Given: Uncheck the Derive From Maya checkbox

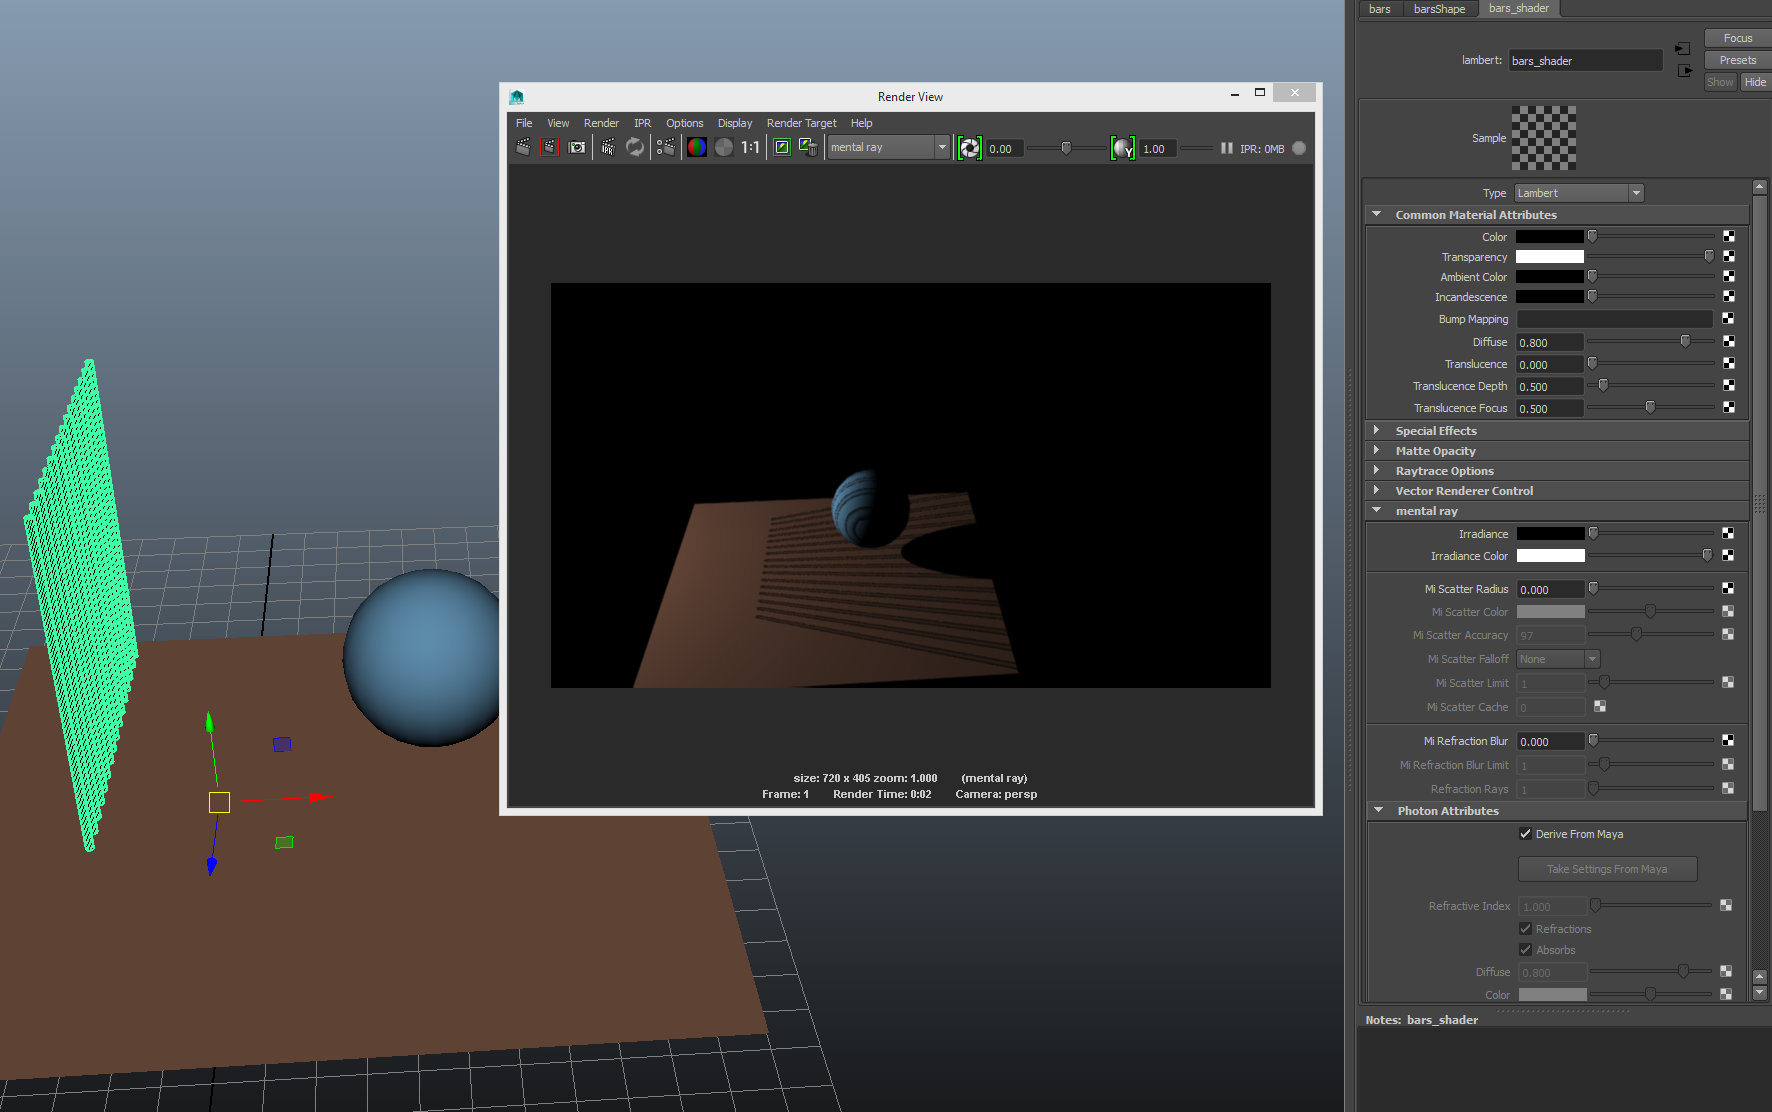Looking at the screenshot, I should click(x=1525, y=834).
